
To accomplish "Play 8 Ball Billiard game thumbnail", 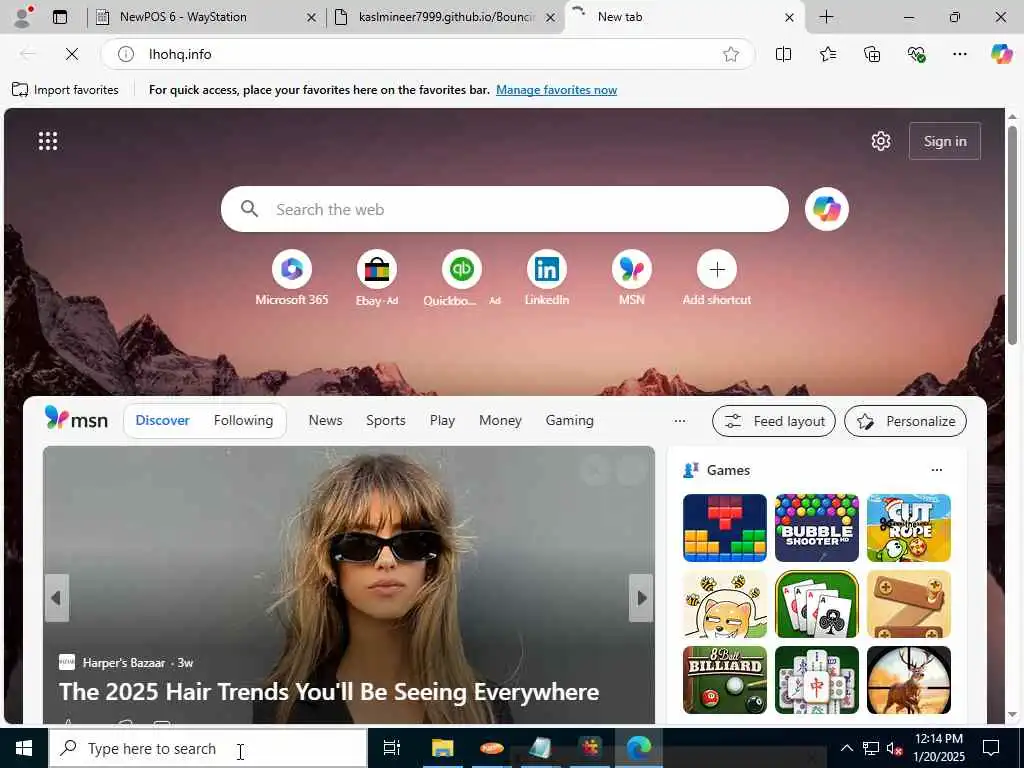I will coord(725,680).
